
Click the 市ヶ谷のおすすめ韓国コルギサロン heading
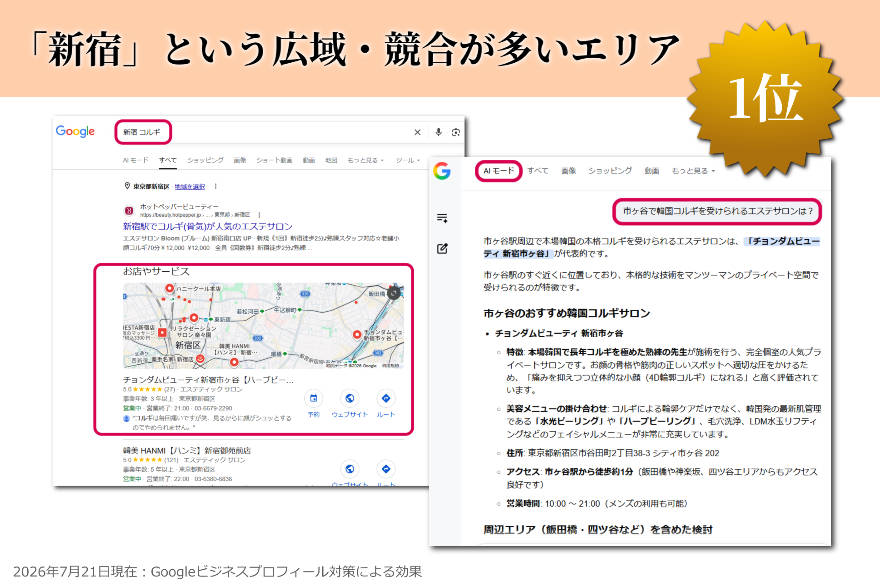click(x=567, y=313)
